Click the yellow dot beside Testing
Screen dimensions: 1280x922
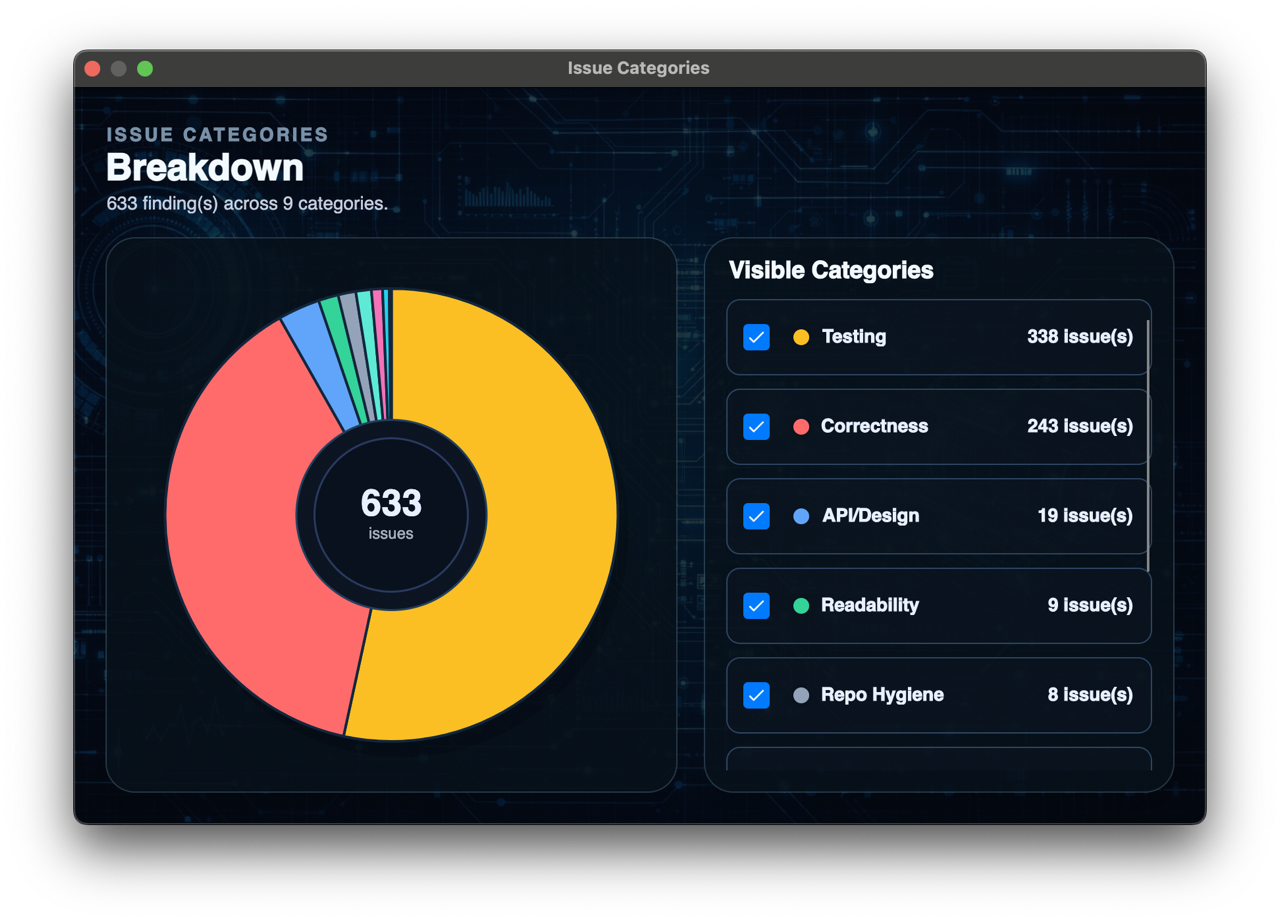click(801, 337)
